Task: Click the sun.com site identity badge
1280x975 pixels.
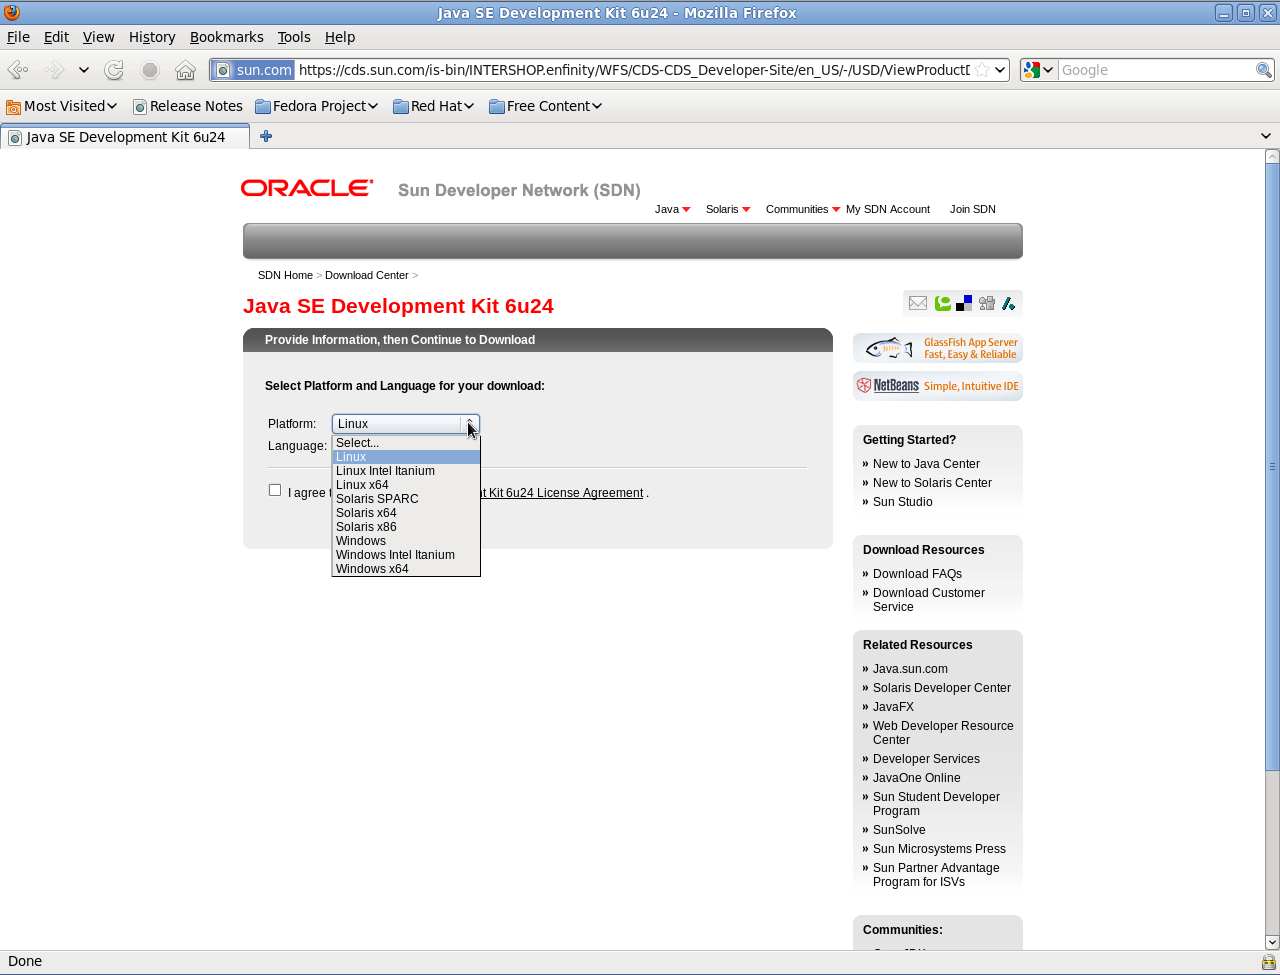Action: coord(253,70)
